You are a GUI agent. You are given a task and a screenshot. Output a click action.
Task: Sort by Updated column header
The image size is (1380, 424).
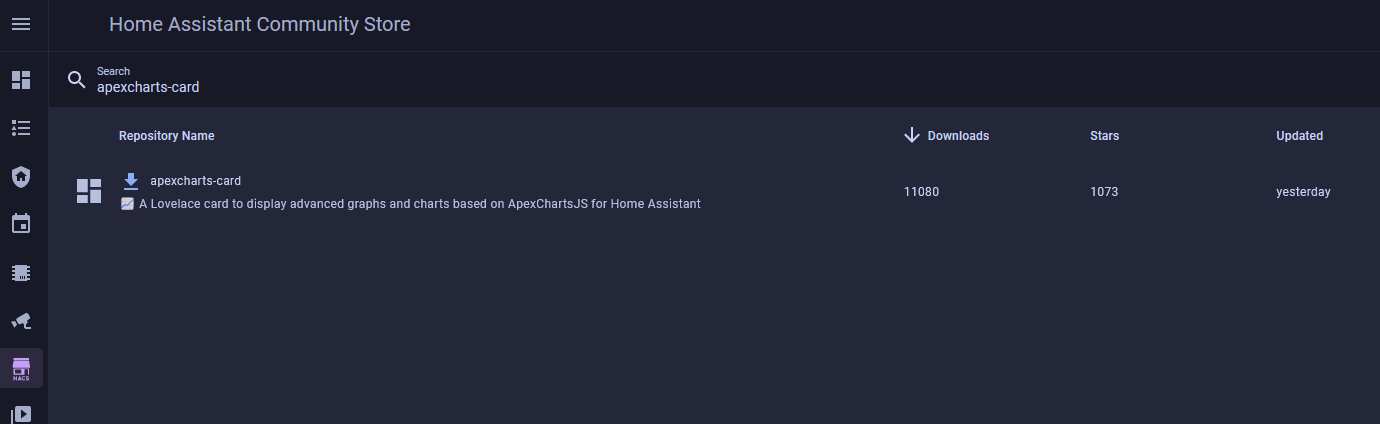1299,136
